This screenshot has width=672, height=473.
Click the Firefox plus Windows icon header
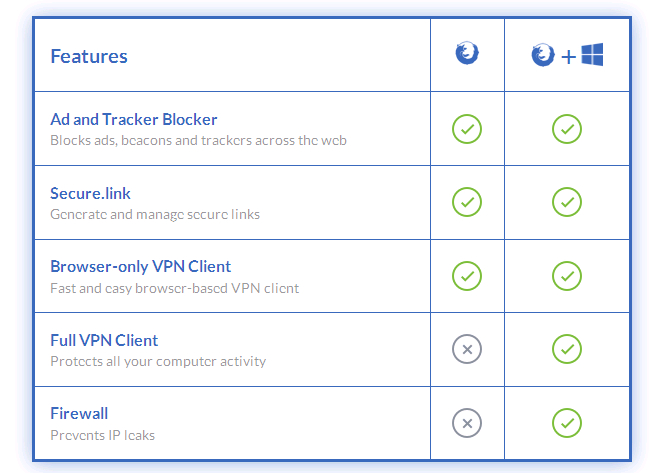click(567, 55)
